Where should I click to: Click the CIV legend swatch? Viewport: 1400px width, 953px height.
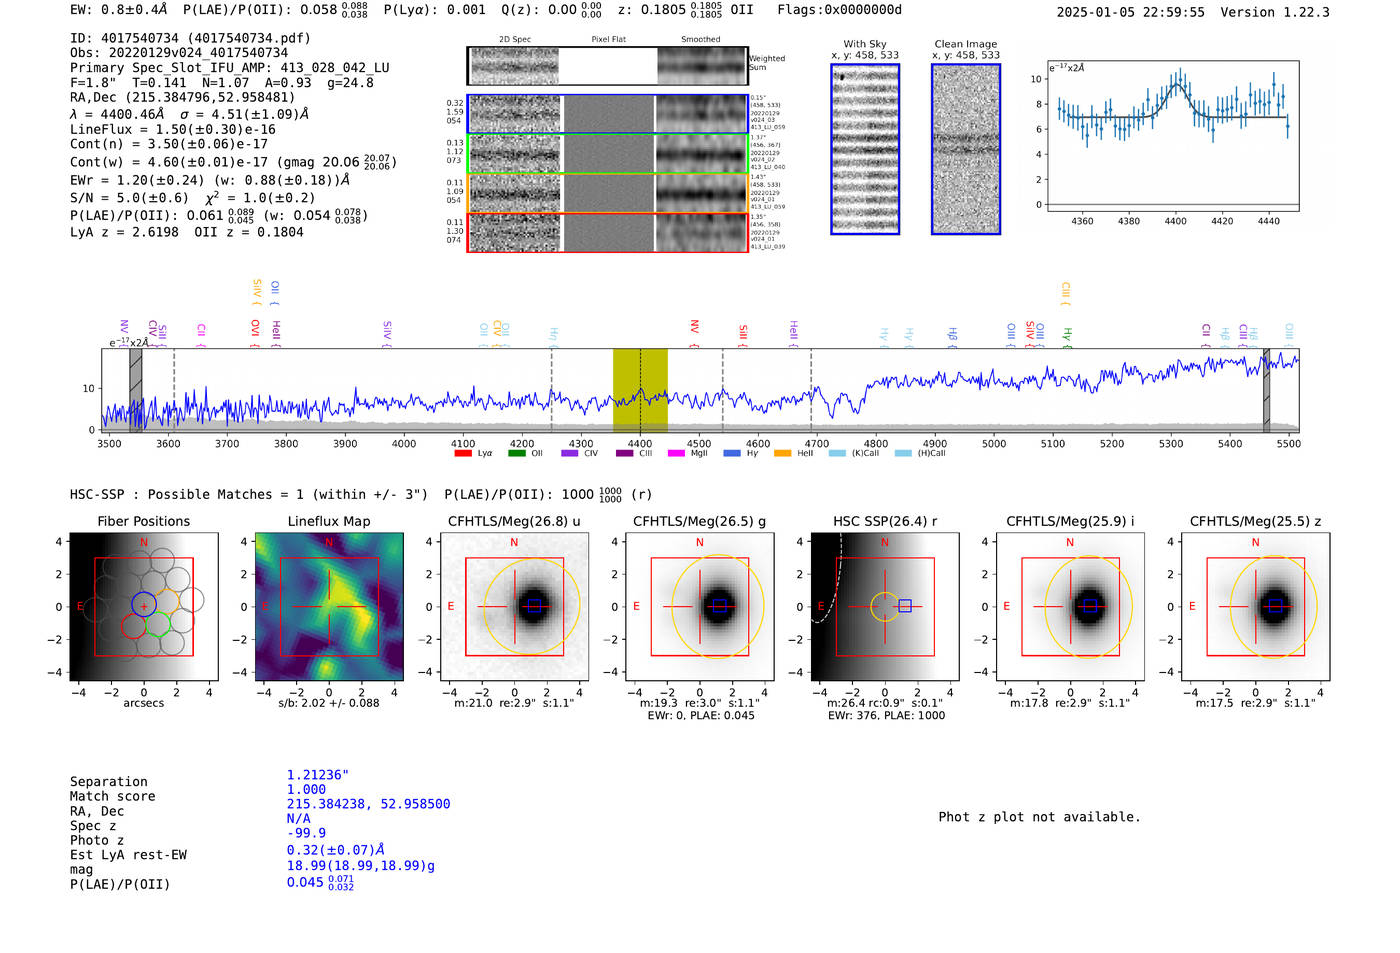570,454
